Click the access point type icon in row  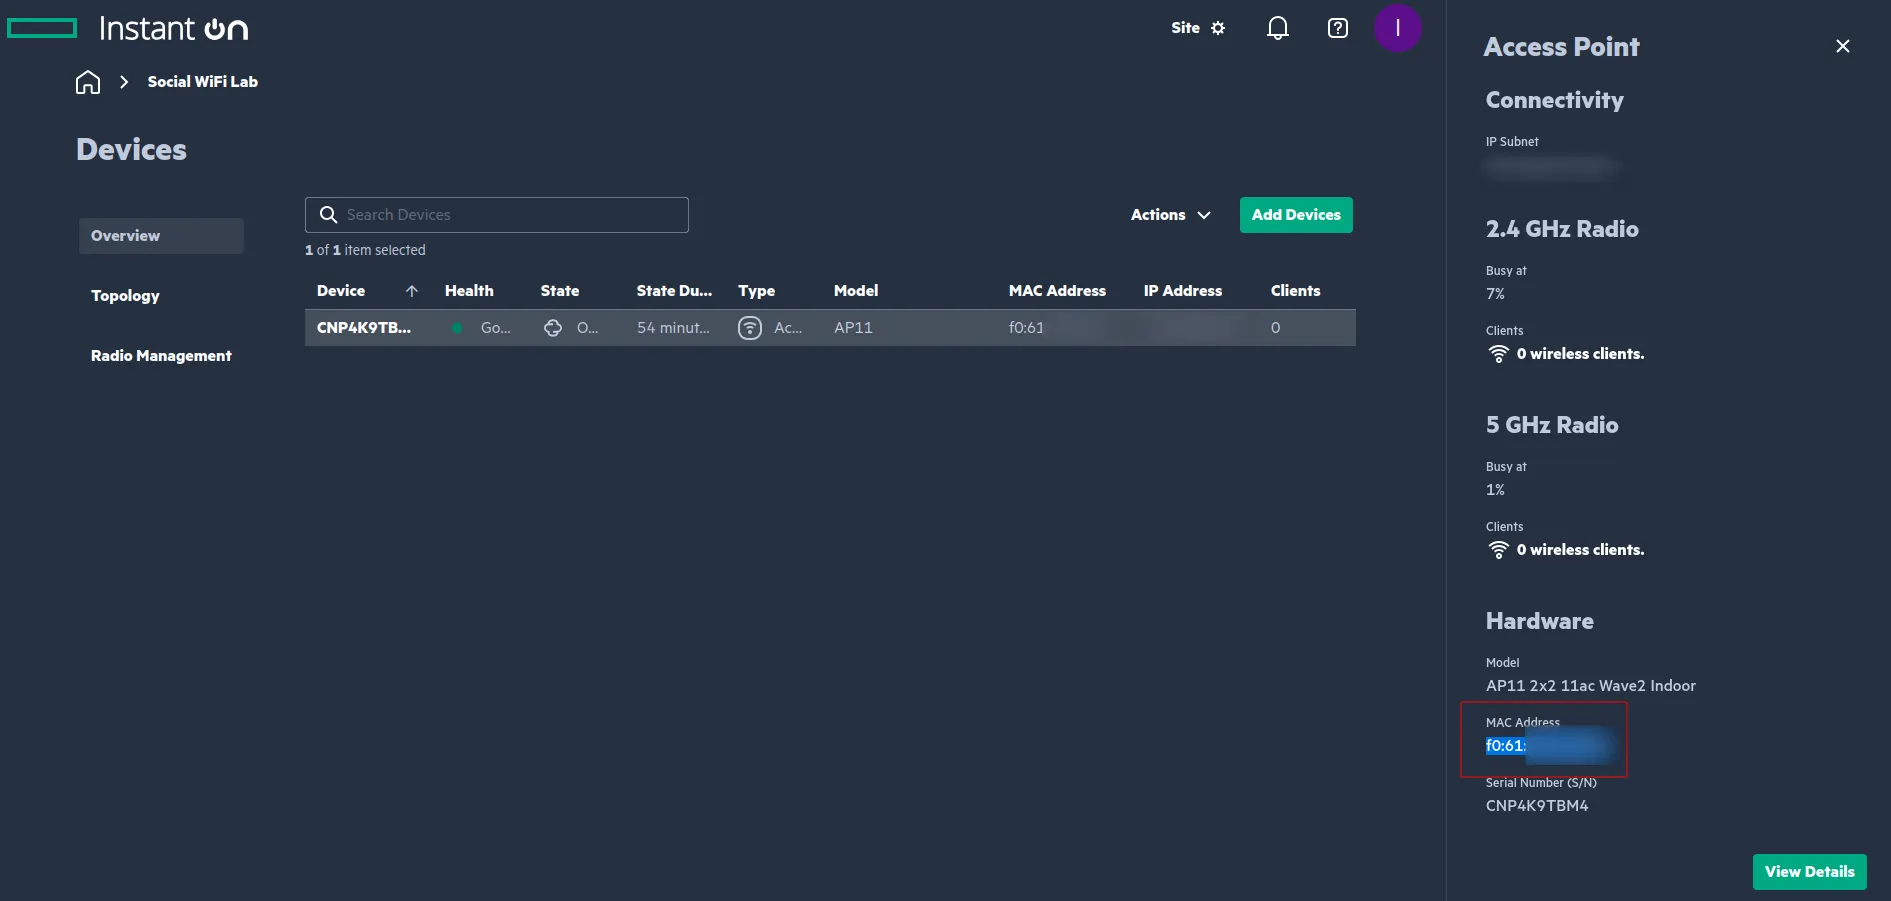pyautogui.click(x=749, y=328)
